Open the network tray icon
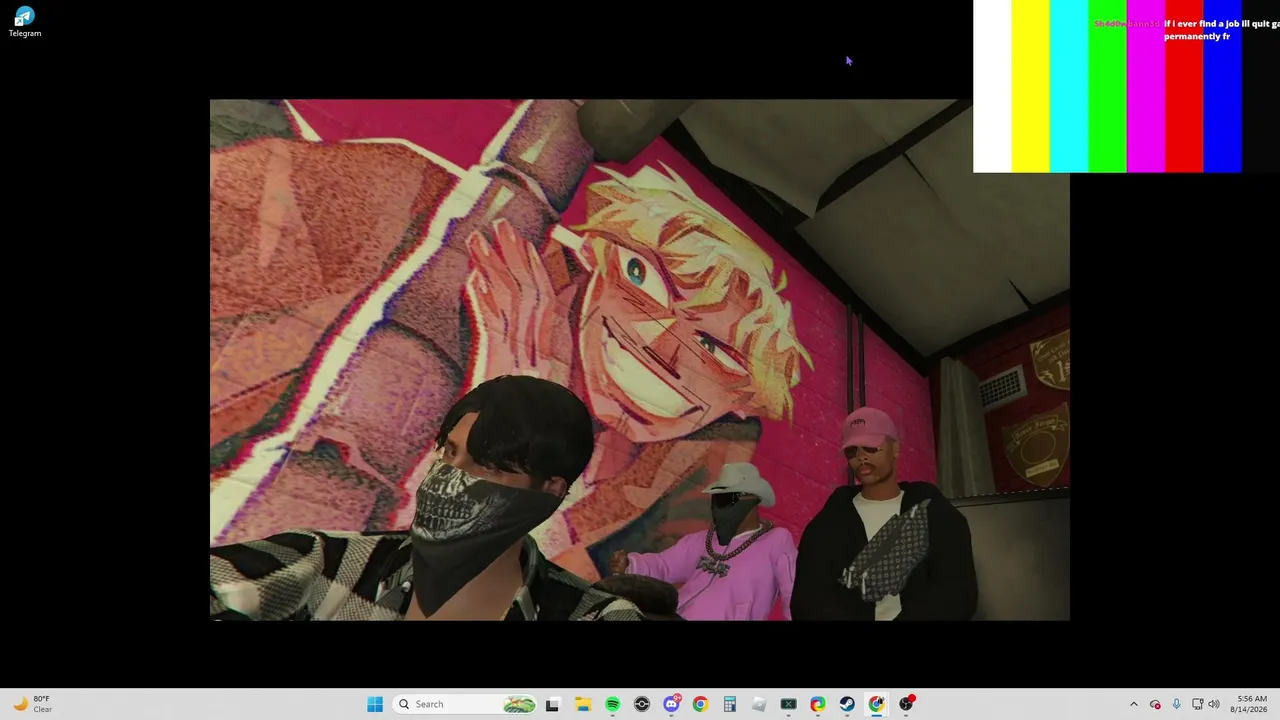1280x720 pixels. click(x=1197, y=704)
